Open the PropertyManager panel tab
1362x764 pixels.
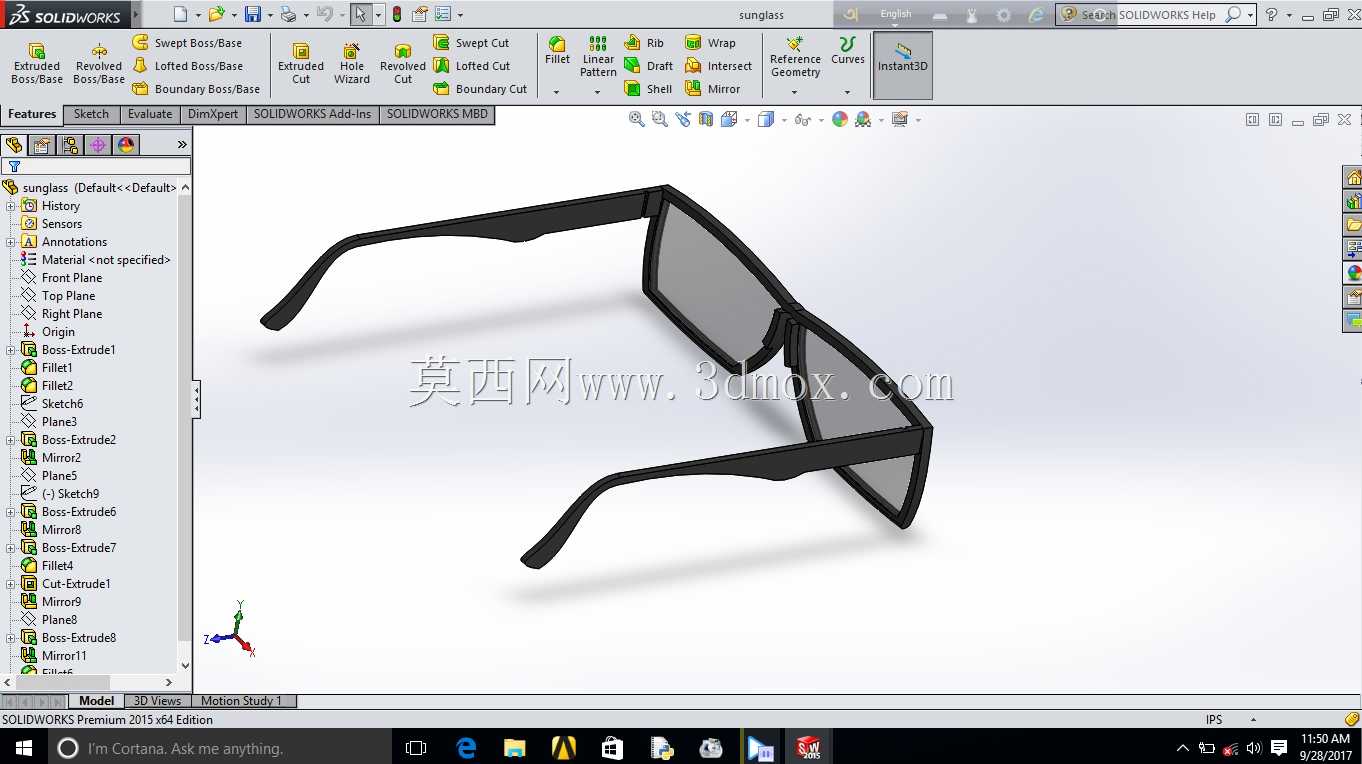42,145
